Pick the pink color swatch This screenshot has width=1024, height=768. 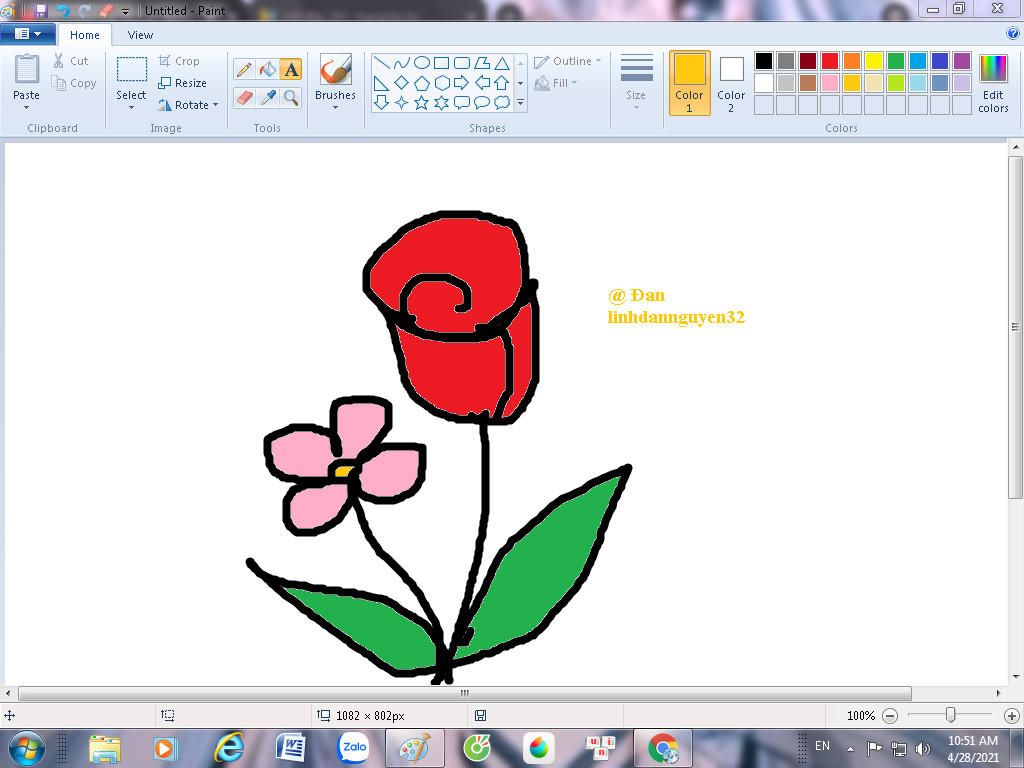830,83
